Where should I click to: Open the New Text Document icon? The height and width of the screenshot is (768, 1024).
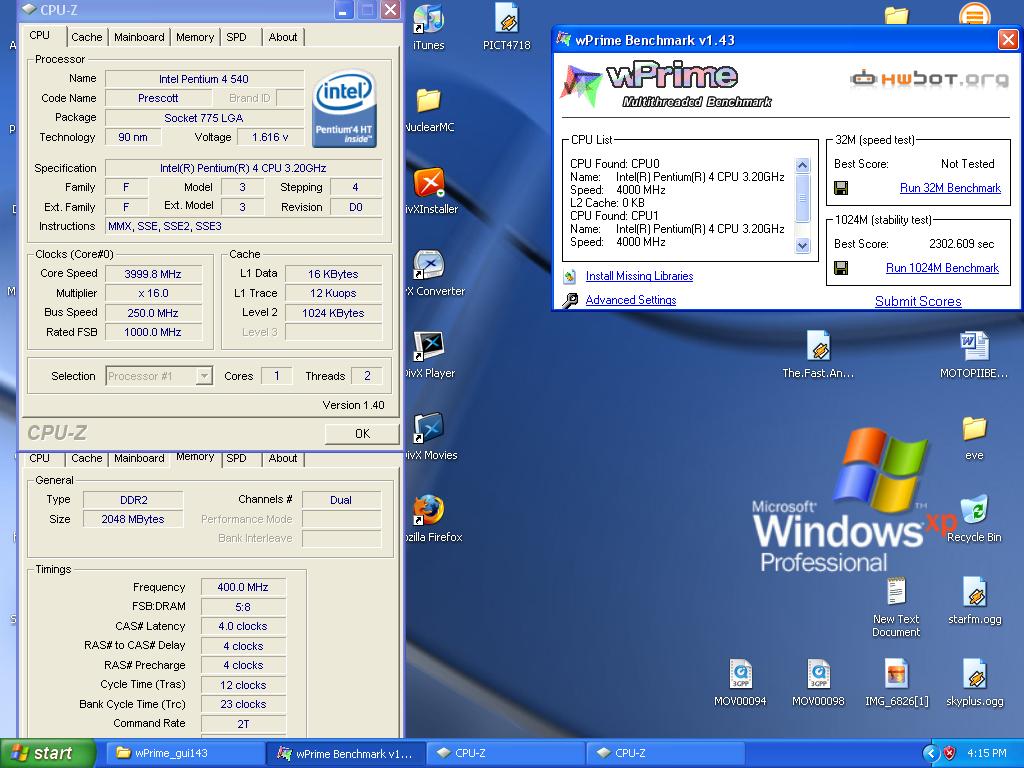coord(896,592)
